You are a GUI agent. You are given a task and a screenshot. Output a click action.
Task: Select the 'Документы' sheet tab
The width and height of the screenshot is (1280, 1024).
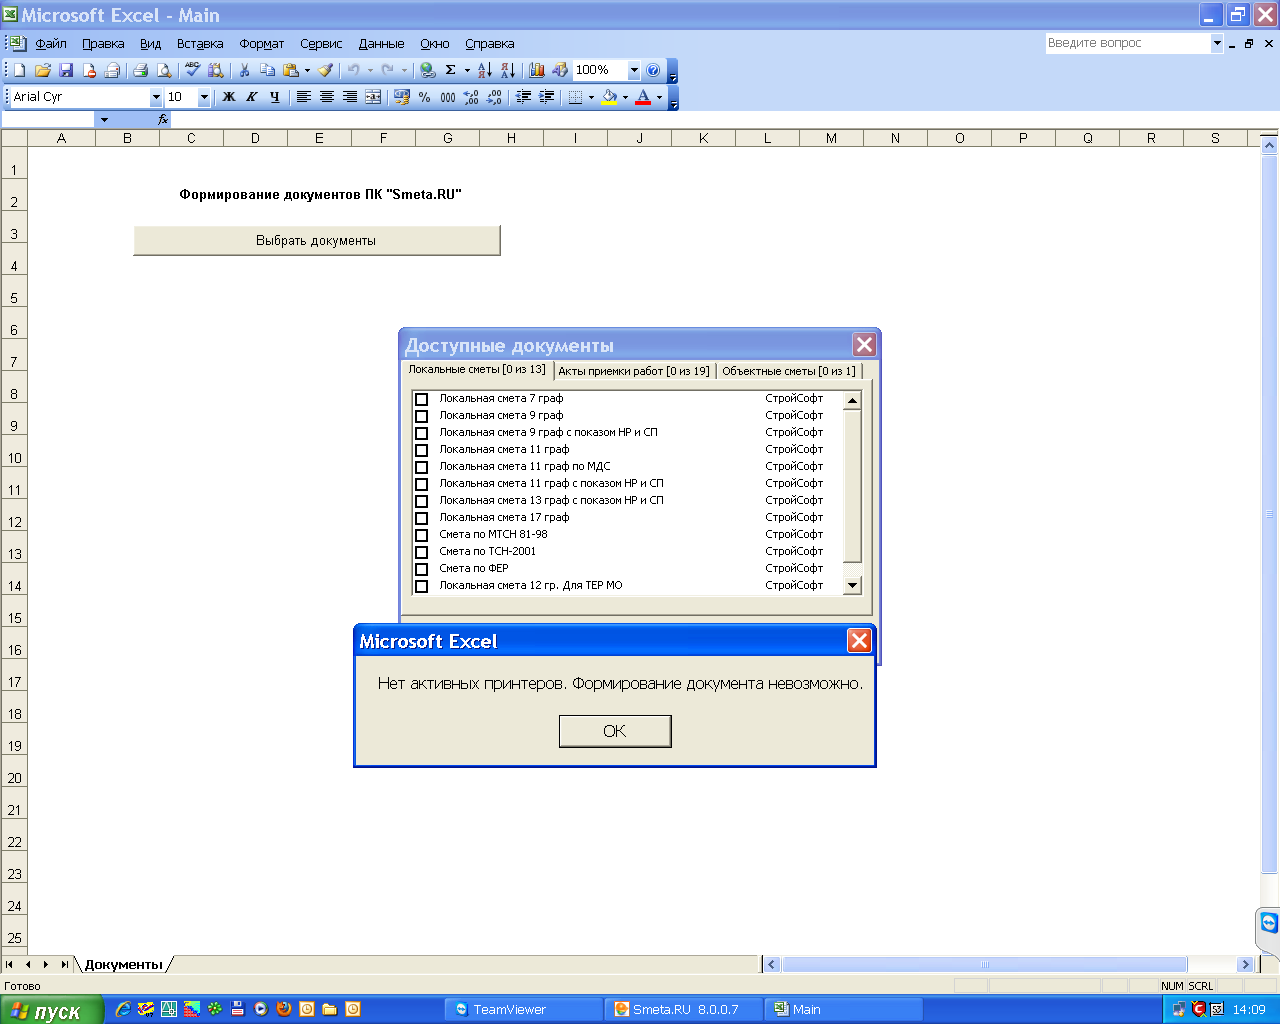click(123, 965)
